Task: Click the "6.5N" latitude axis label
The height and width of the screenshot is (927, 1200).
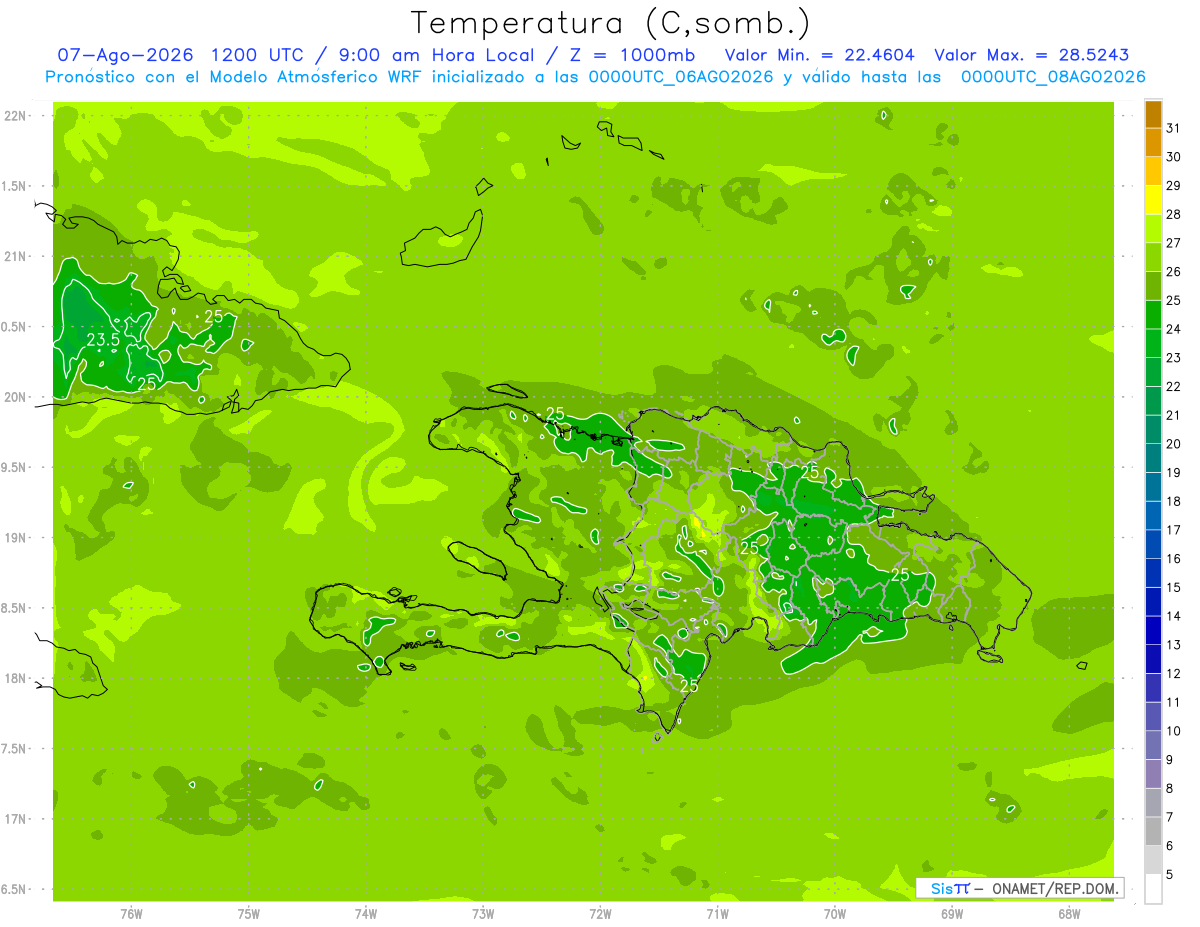Action: 14,889
